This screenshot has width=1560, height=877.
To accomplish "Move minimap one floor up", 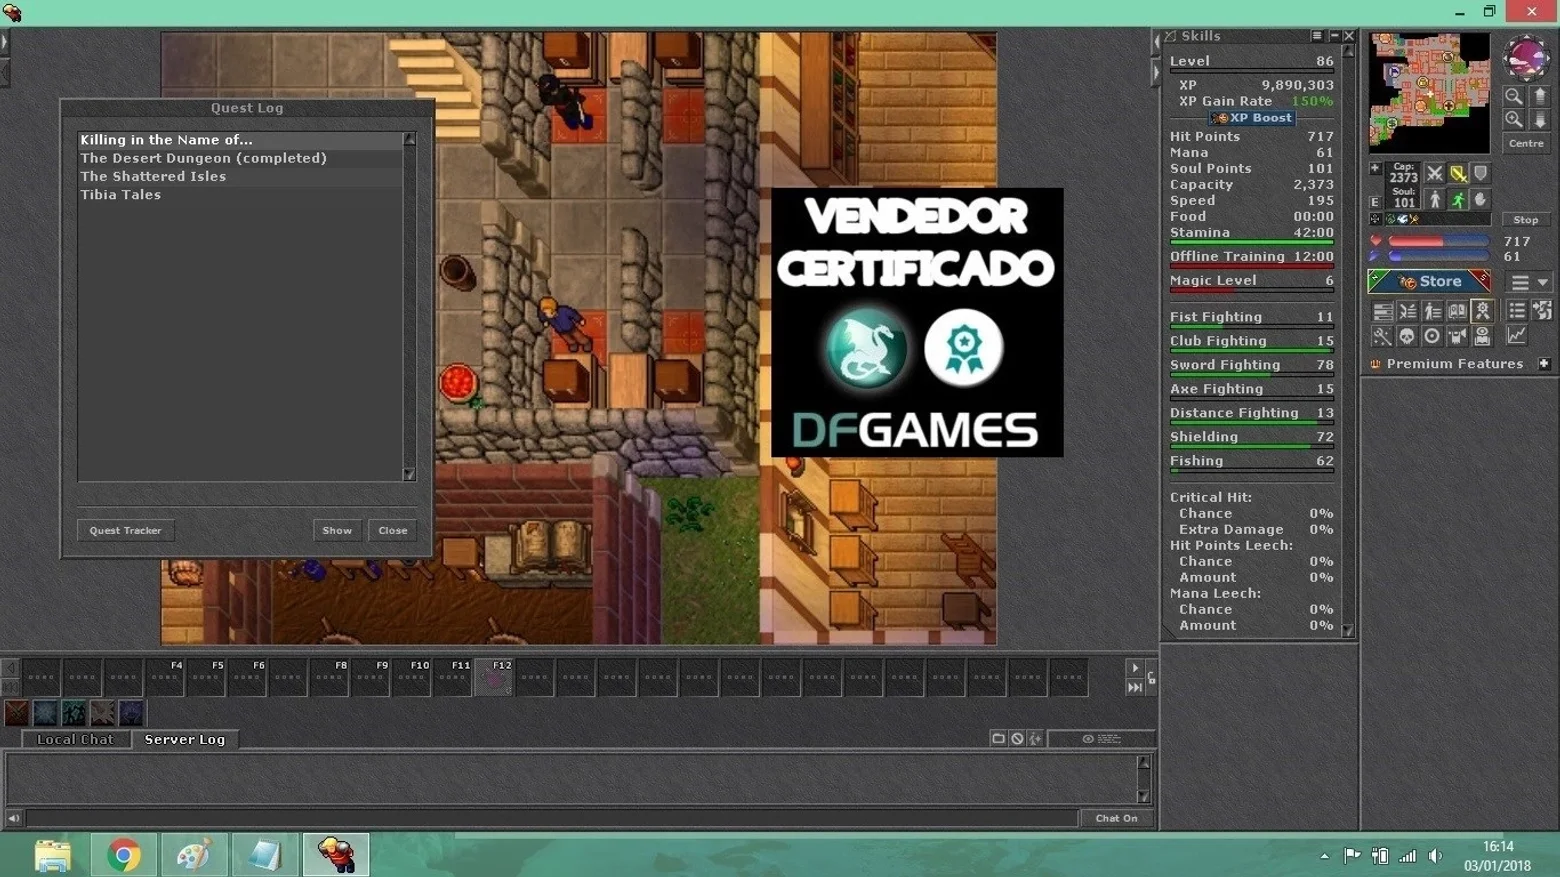I will coord(1540,96).
